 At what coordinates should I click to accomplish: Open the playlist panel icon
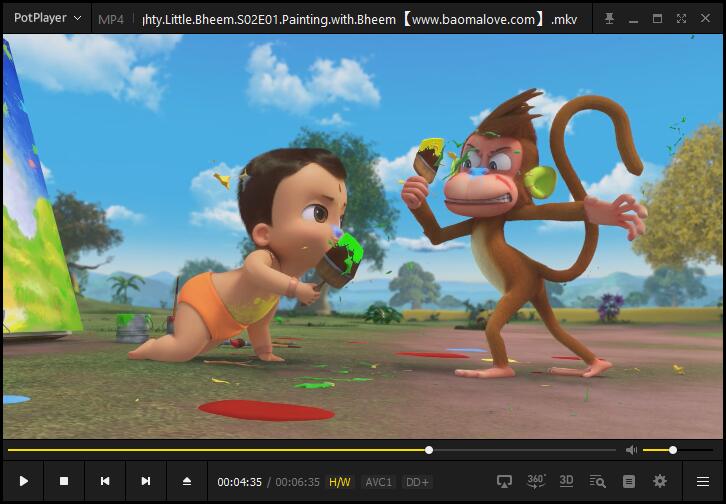coord(629,481)
